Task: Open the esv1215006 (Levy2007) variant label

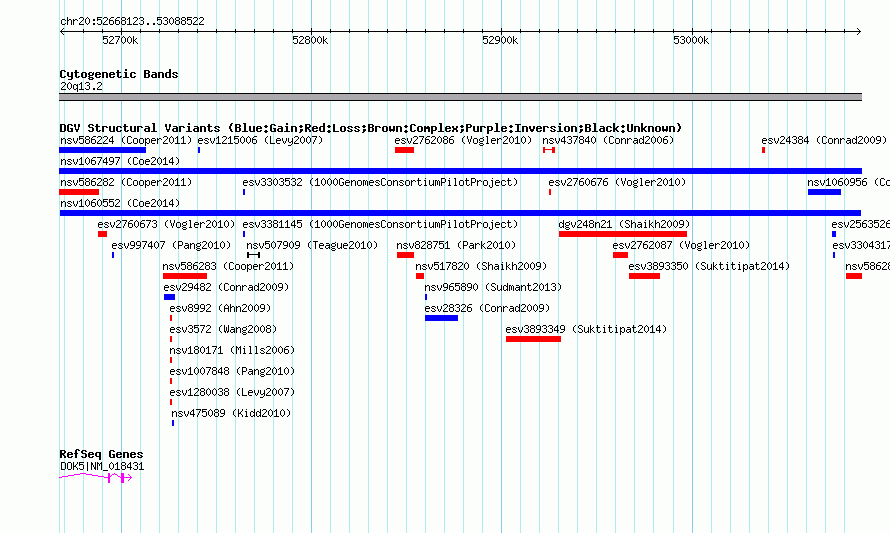Action: click(x=260, y=140)
